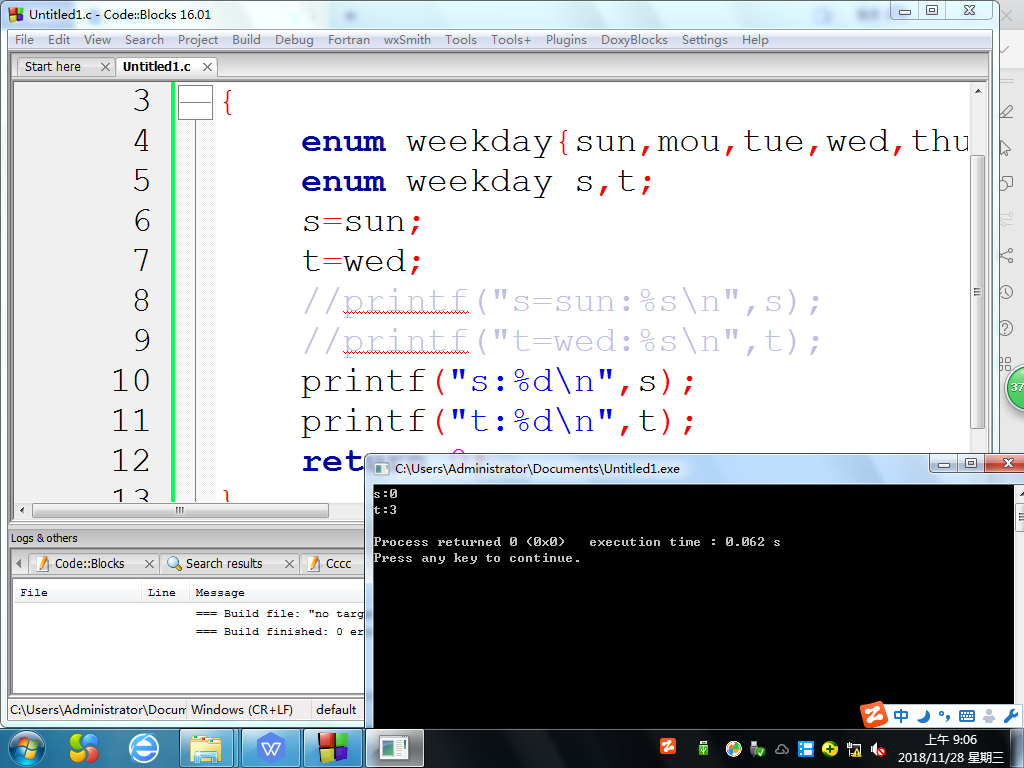Image resolution: width=1024 pixels, height=768 pixels.
Task: Click the editor scroll-up arrow
Action: (978, 91)
